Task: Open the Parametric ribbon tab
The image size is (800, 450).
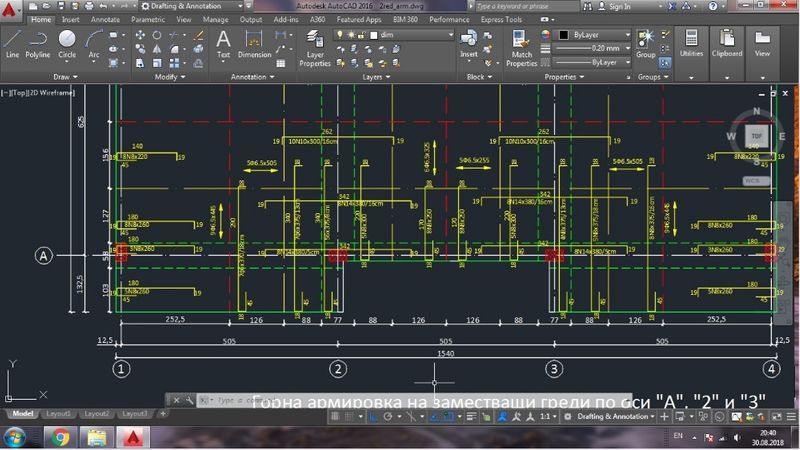Action: pyautogui.click(x=148, y=19)
